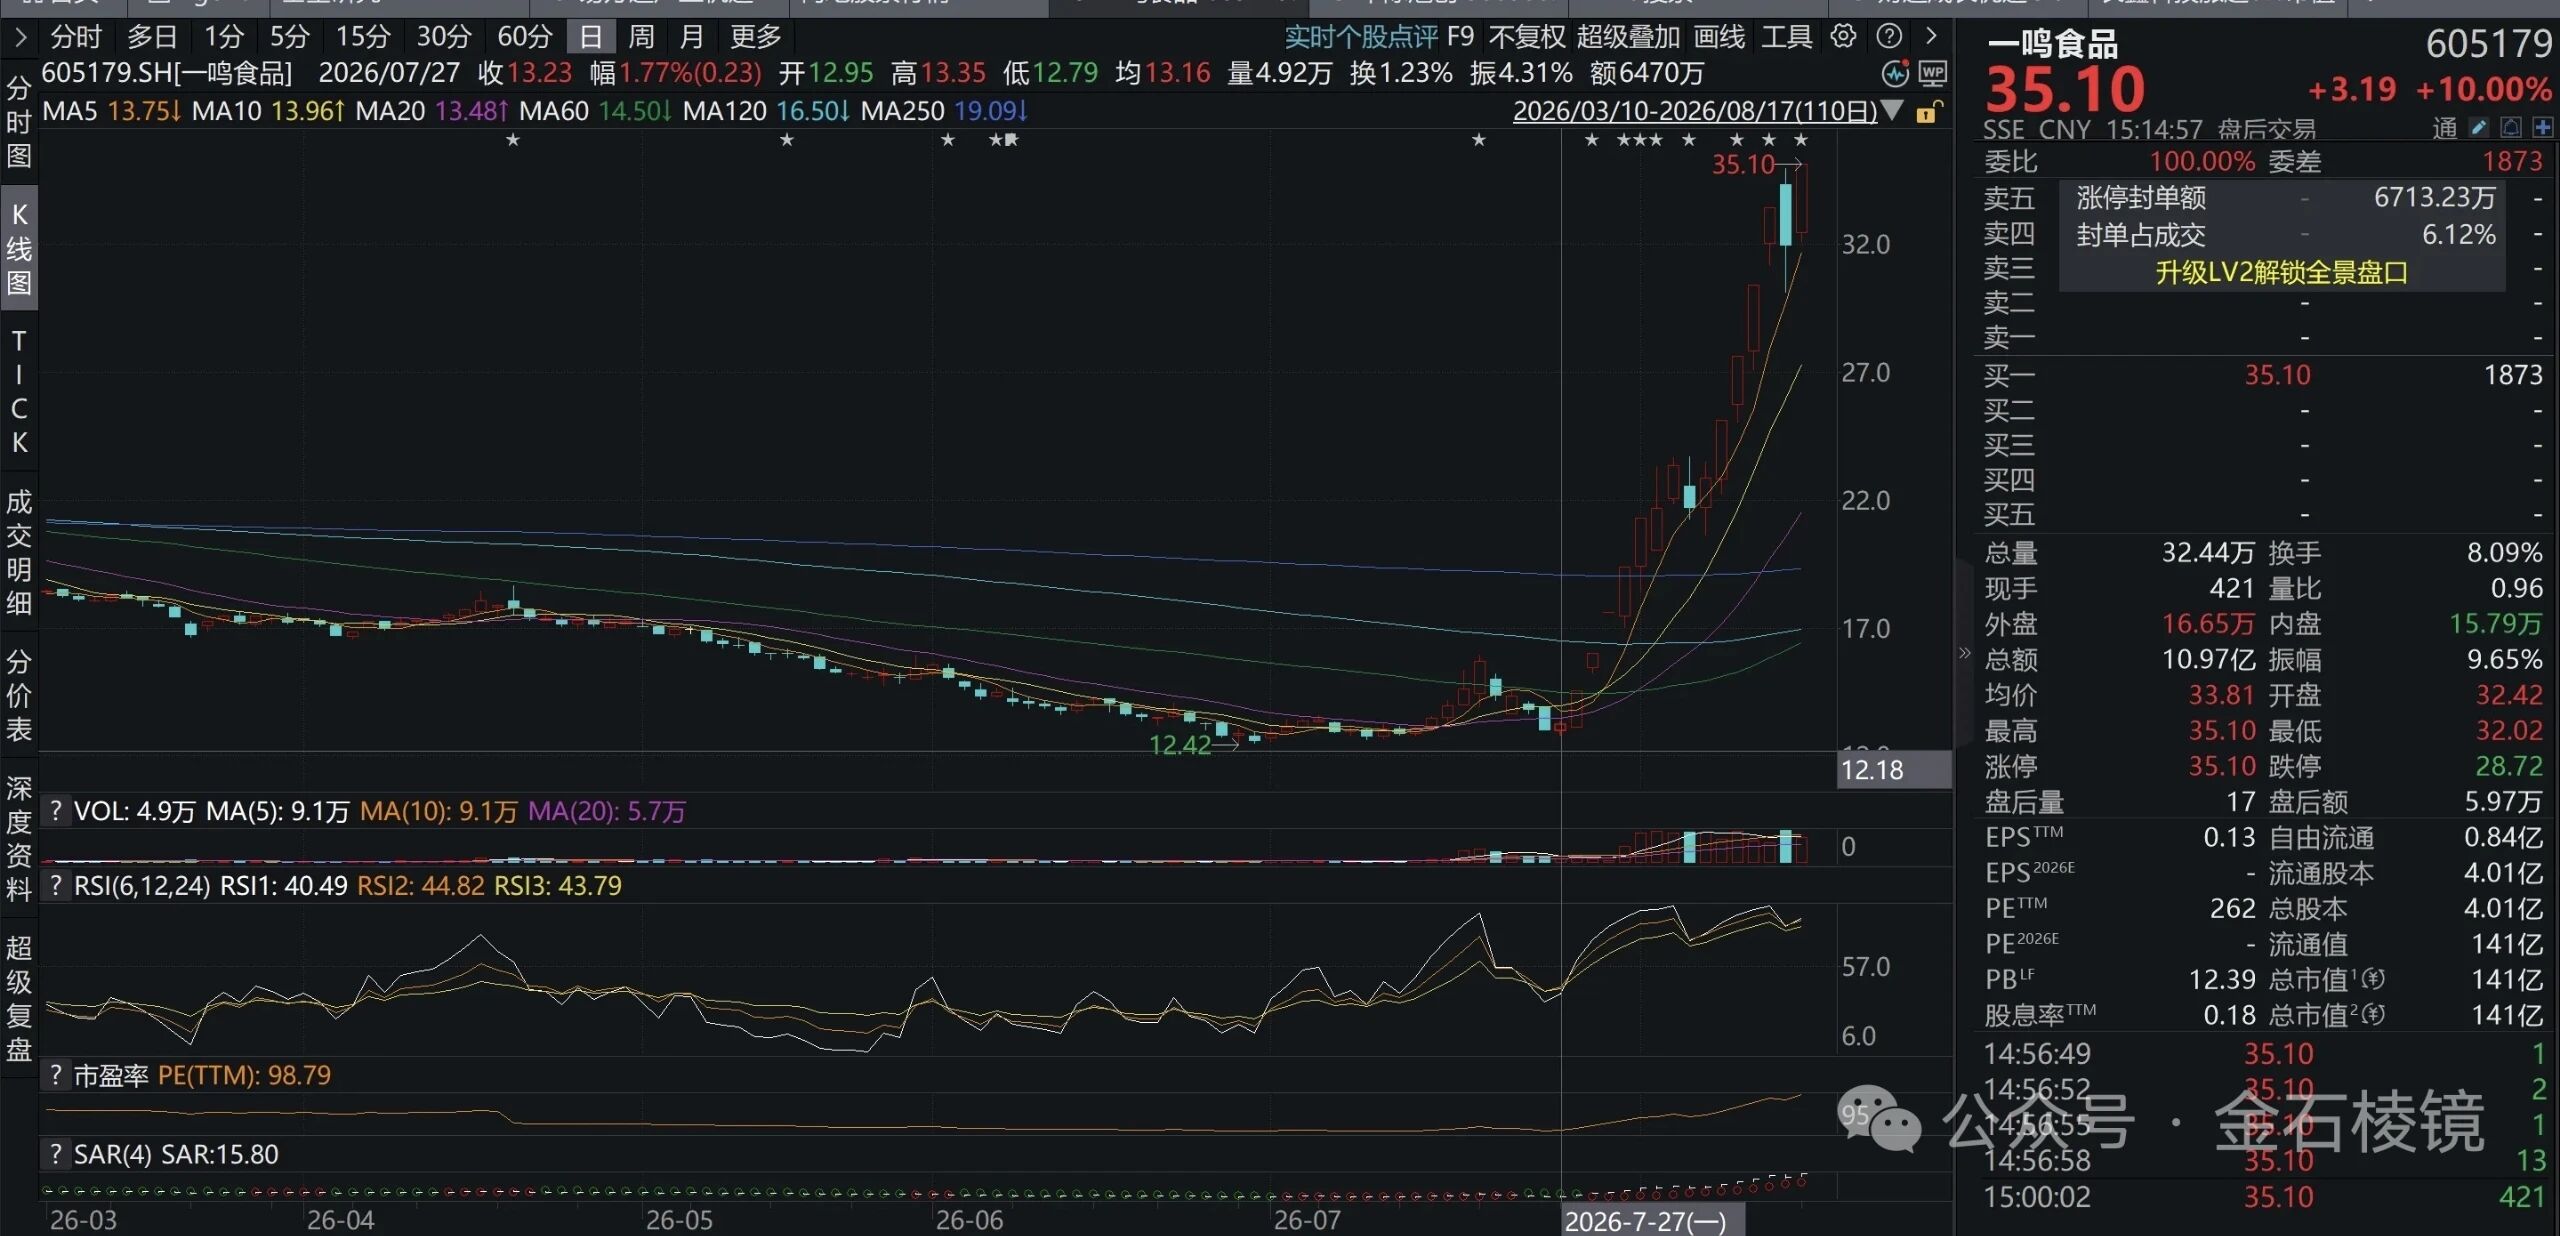Viewport: 2560px width, 1236px height.
Task: Expand the date range dropdown triangle
Action: coord(1892,110)
